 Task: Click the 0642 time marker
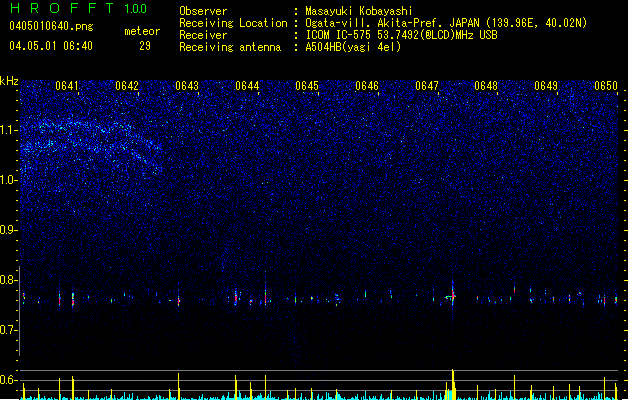pos(127,86)
